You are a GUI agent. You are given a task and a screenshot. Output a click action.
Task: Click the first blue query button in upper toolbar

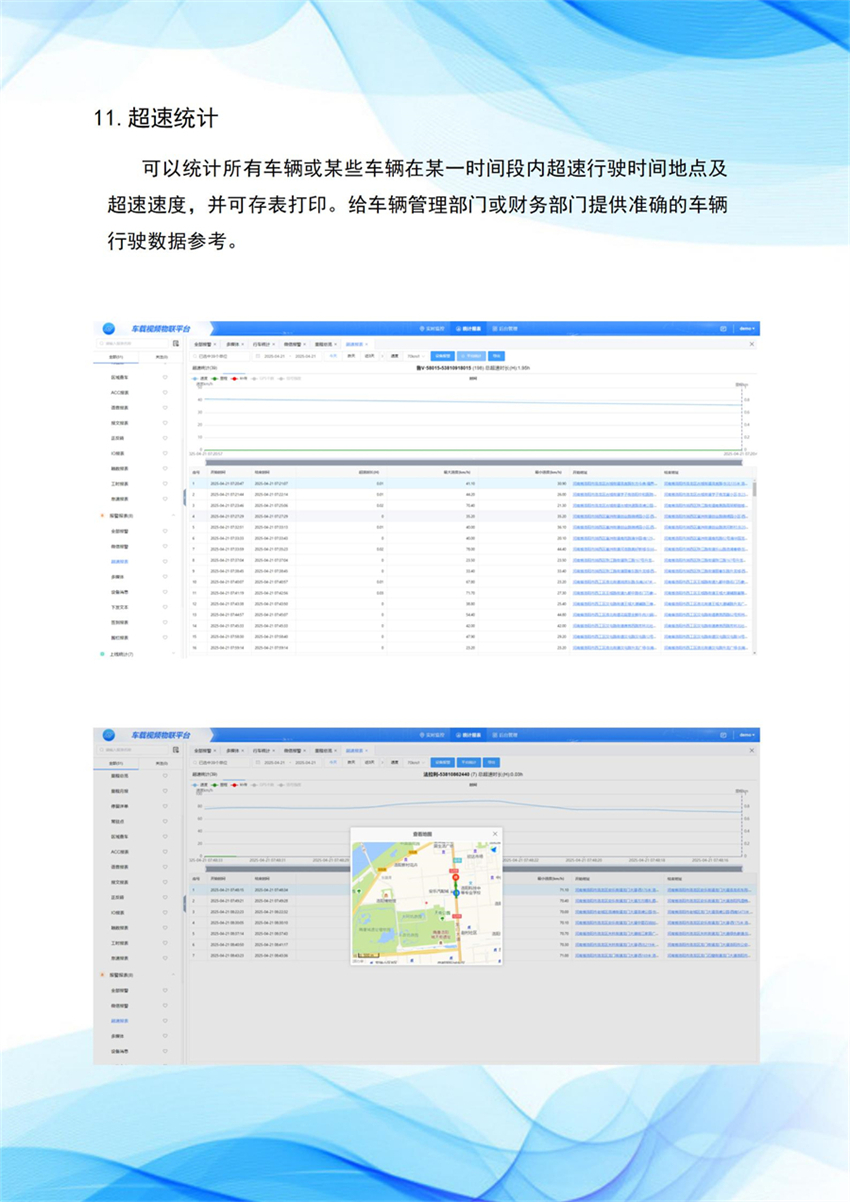pyautogui.click(x=443, y=356)
